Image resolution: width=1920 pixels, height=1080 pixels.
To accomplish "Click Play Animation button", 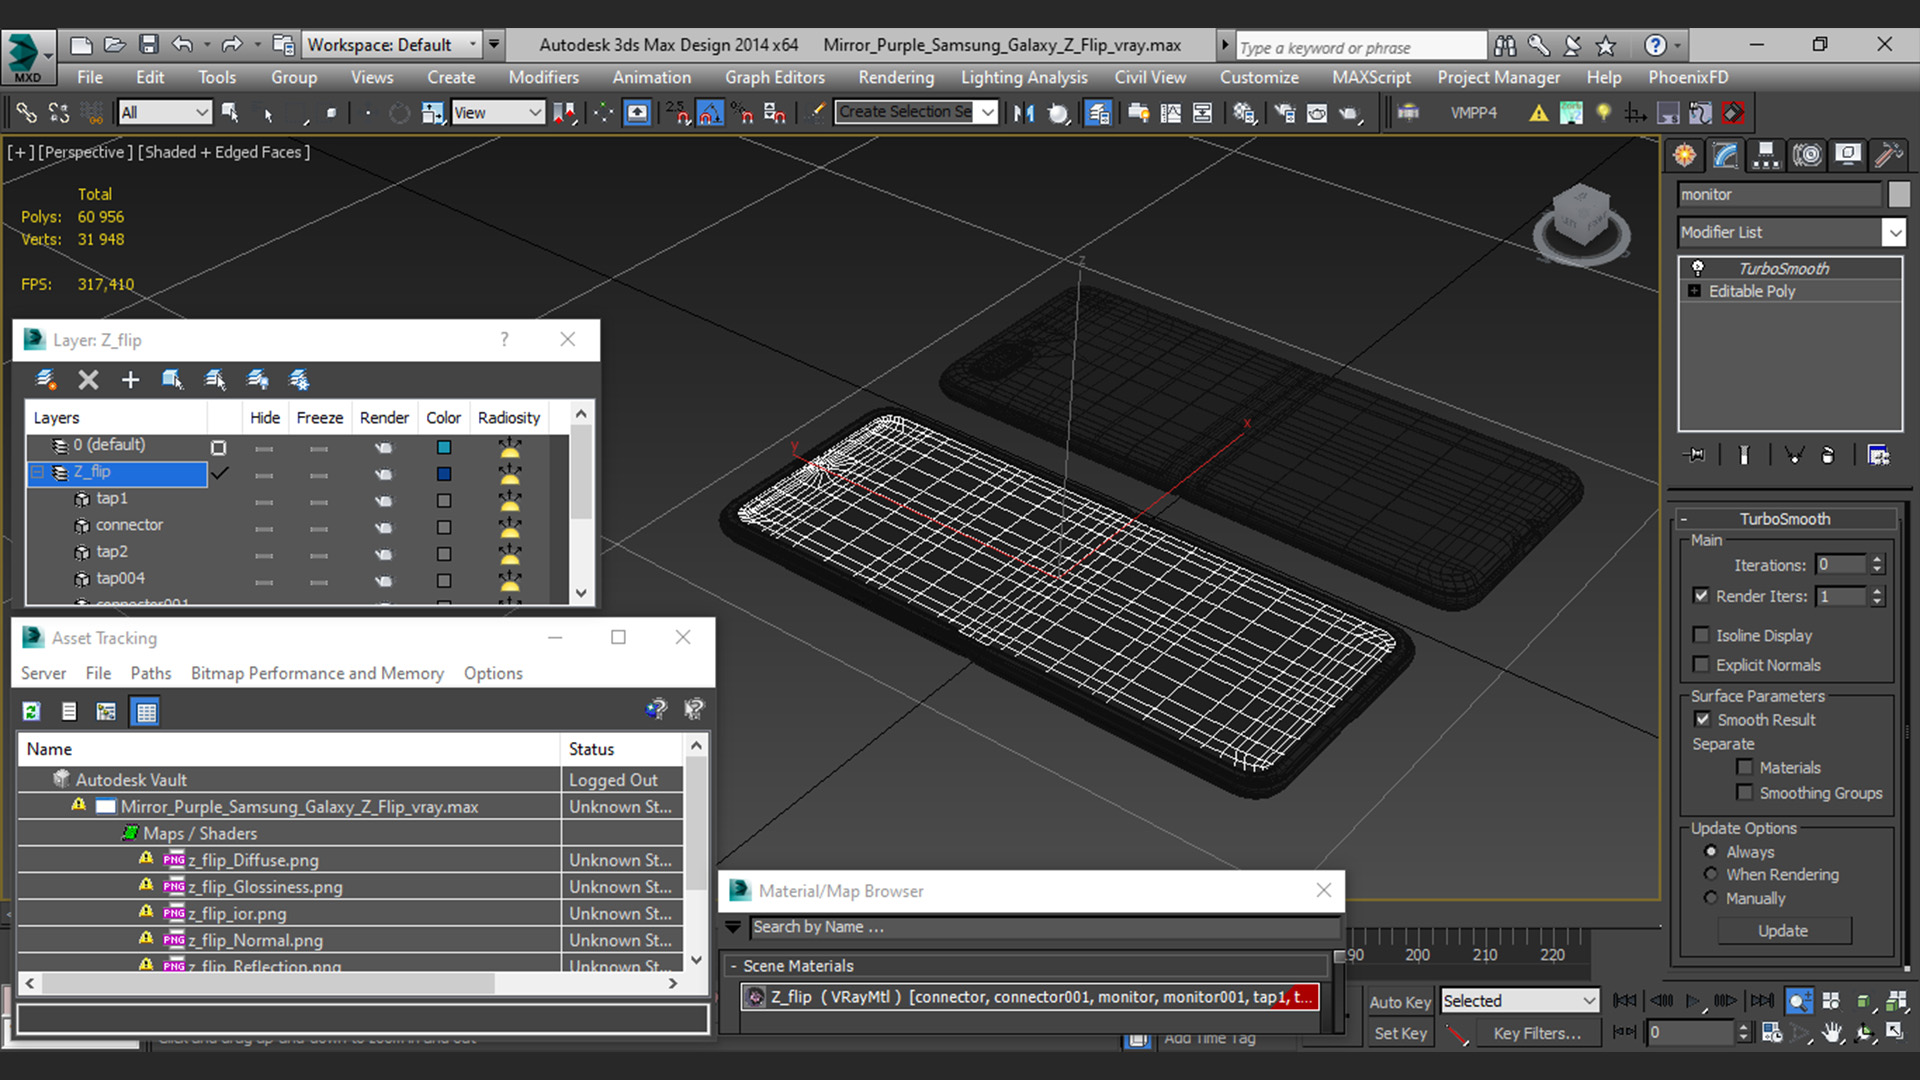I will pyautogui.click(x=1694, y=1000).
